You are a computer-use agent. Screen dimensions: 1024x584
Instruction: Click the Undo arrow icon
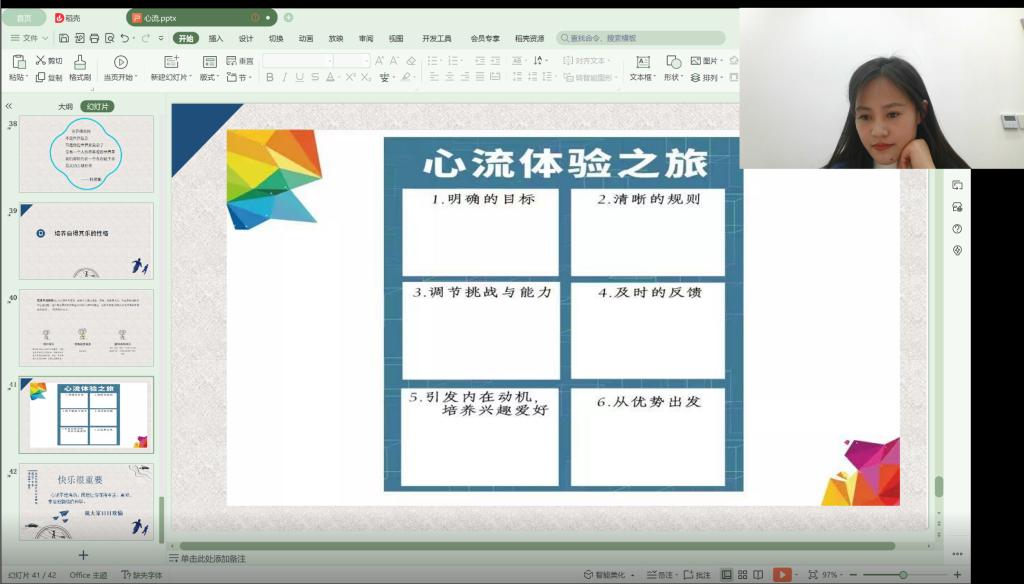coord(124,38)
